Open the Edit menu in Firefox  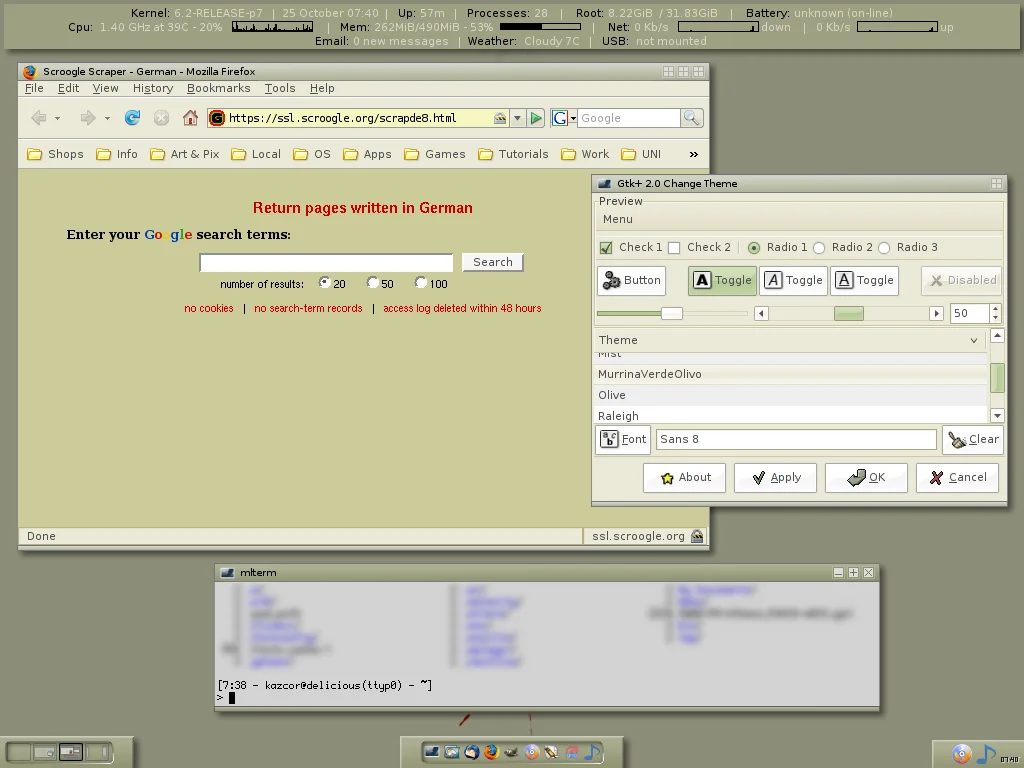pos(68,88)
